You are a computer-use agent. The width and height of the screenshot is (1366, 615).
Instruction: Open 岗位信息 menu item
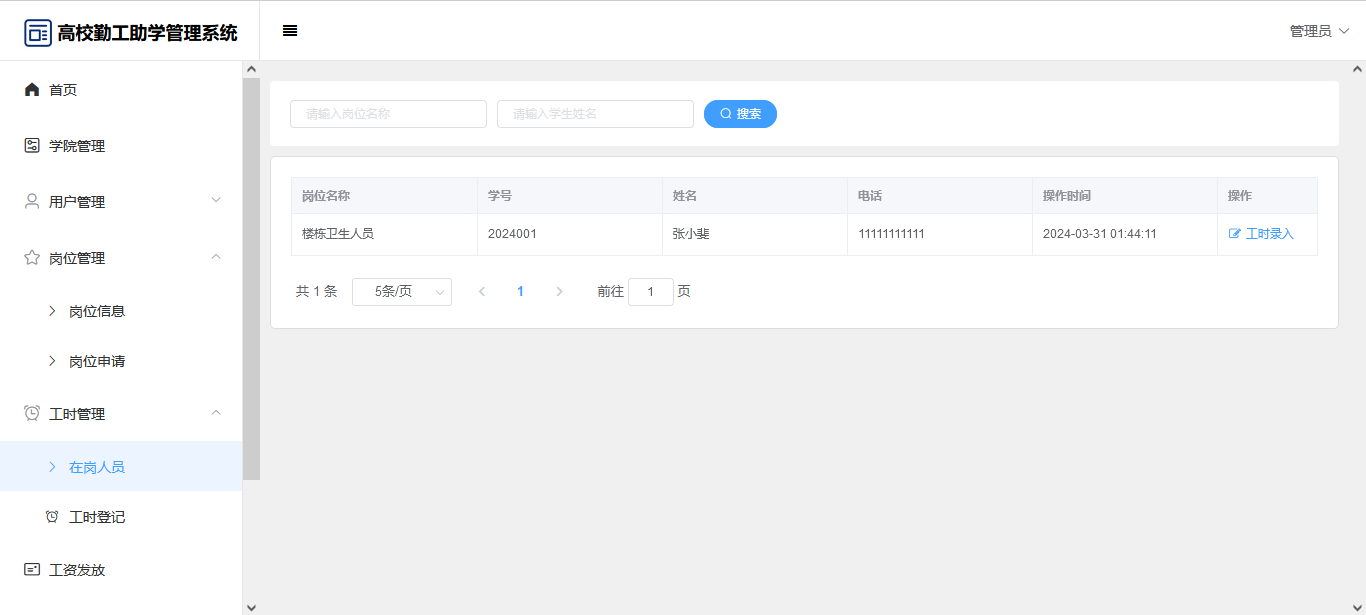(97, 311)
